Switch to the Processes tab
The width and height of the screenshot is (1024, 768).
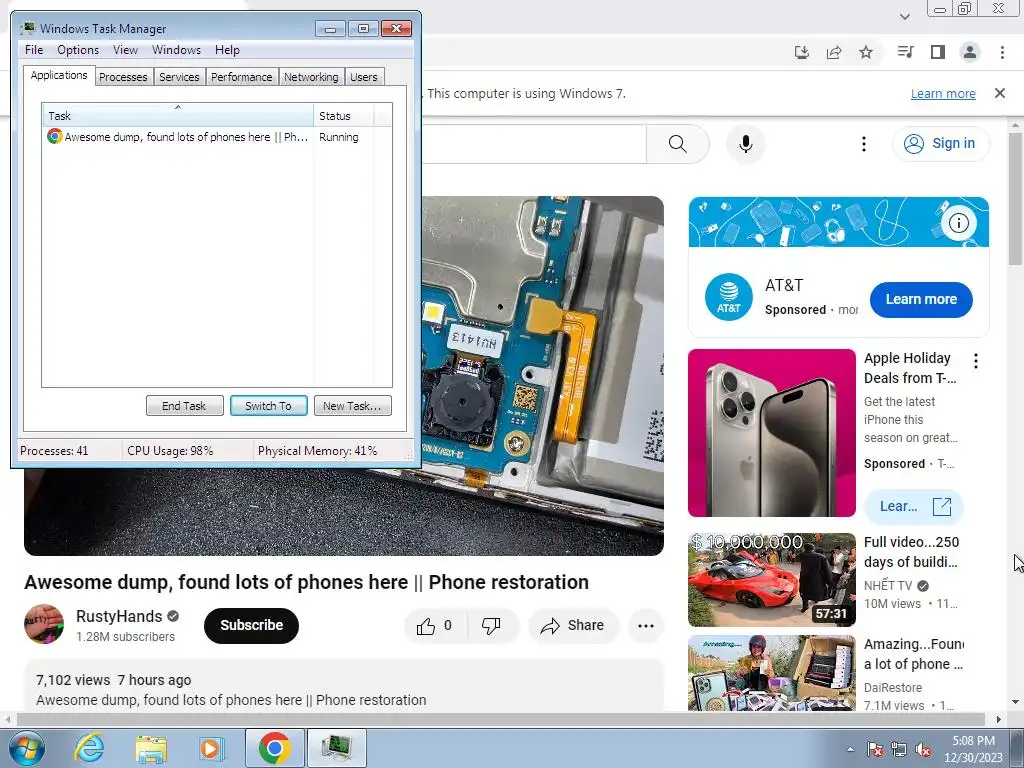coord(123,77)
